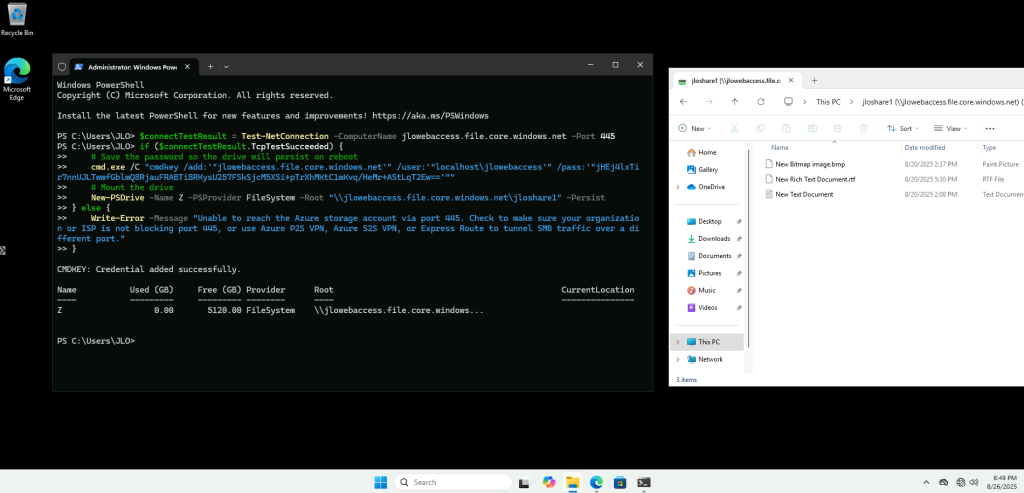Open the Sort dropdown in Explorer

pyautogui.click(x=903, y=129)
